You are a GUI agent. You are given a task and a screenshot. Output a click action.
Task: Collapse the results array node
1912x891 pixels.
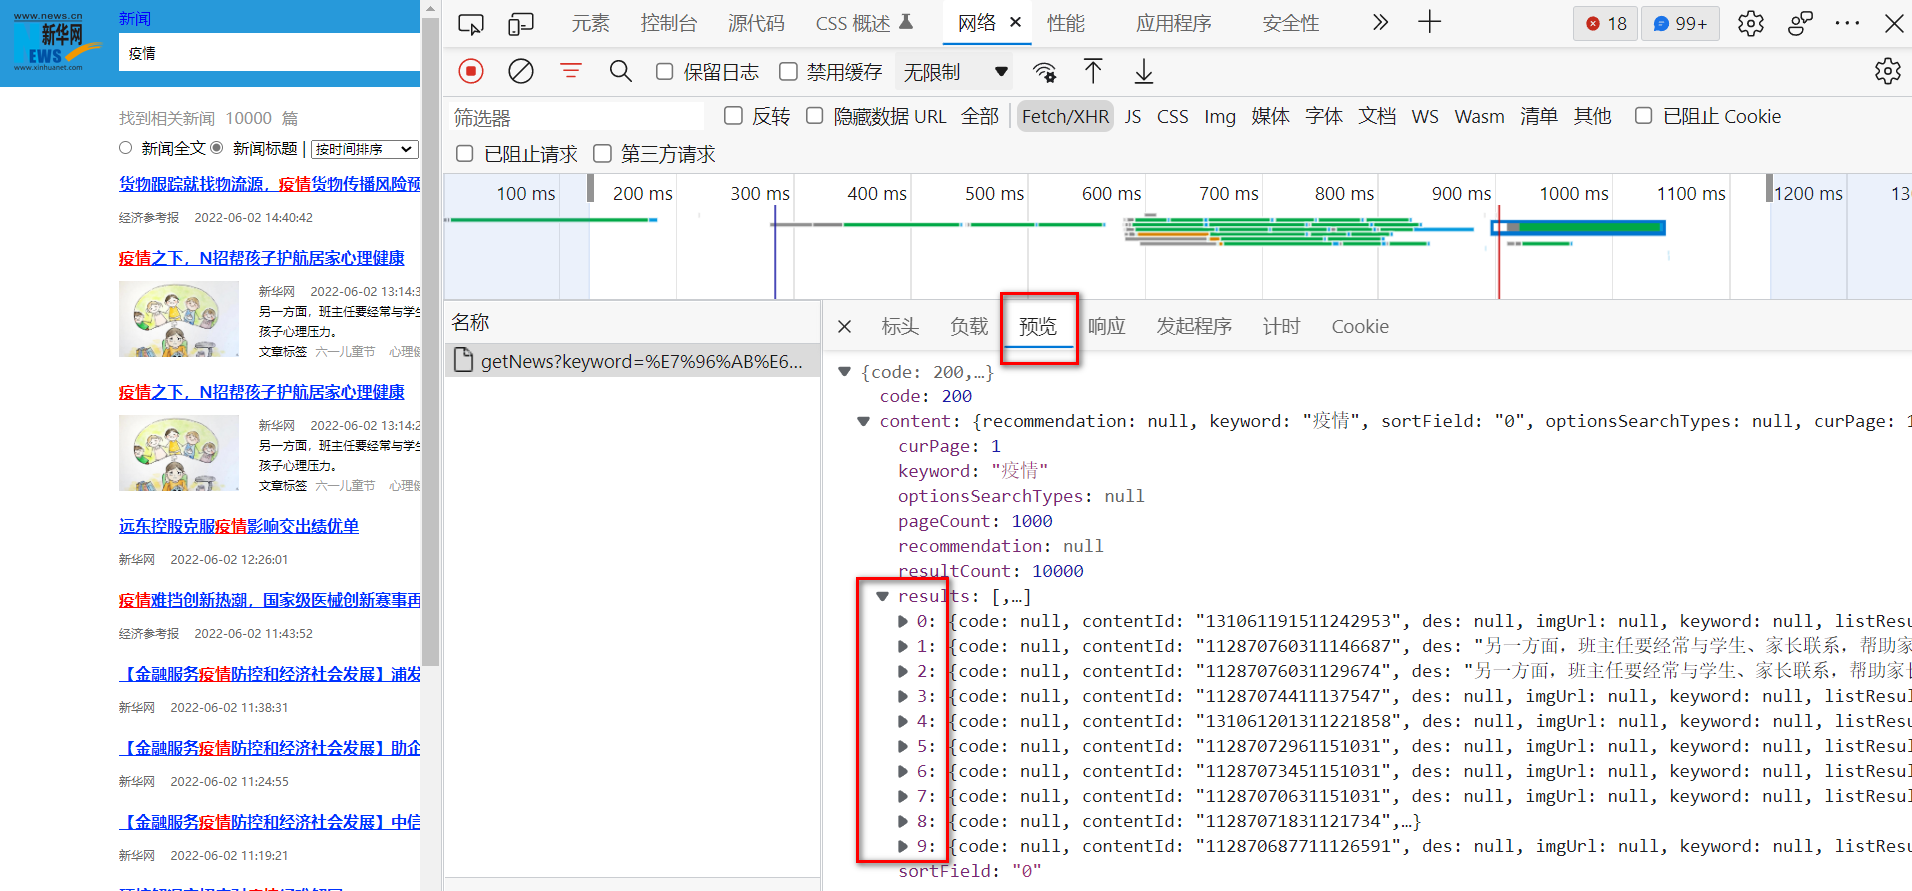point(882,596)
